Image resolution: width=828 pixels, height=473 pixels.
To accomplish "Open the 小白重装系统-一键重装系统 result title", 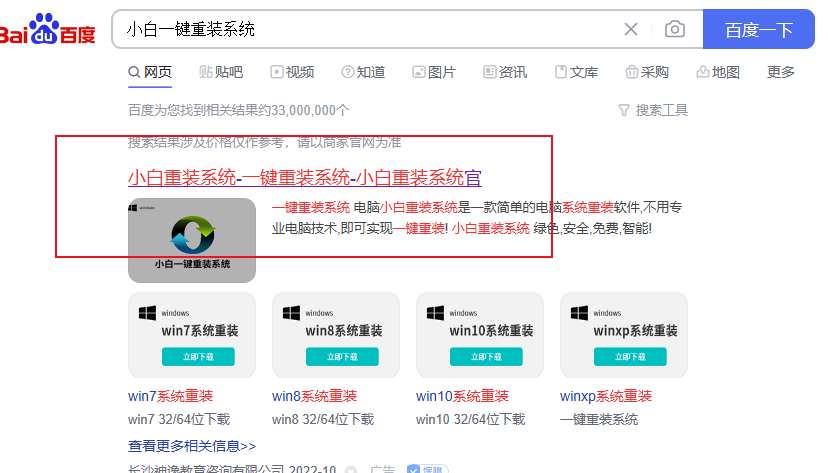I will (305, 177).
